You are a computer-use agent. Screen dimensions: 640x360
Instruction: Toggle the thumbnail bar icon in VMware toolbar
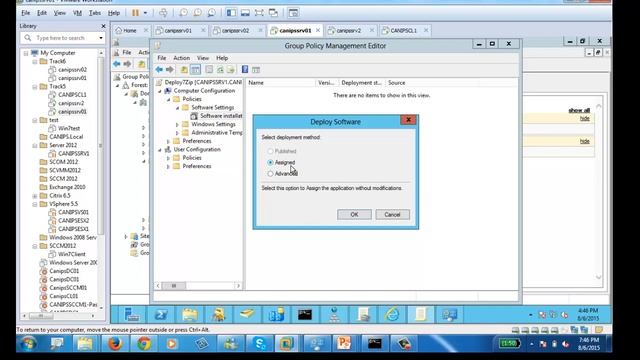[245, 13]
